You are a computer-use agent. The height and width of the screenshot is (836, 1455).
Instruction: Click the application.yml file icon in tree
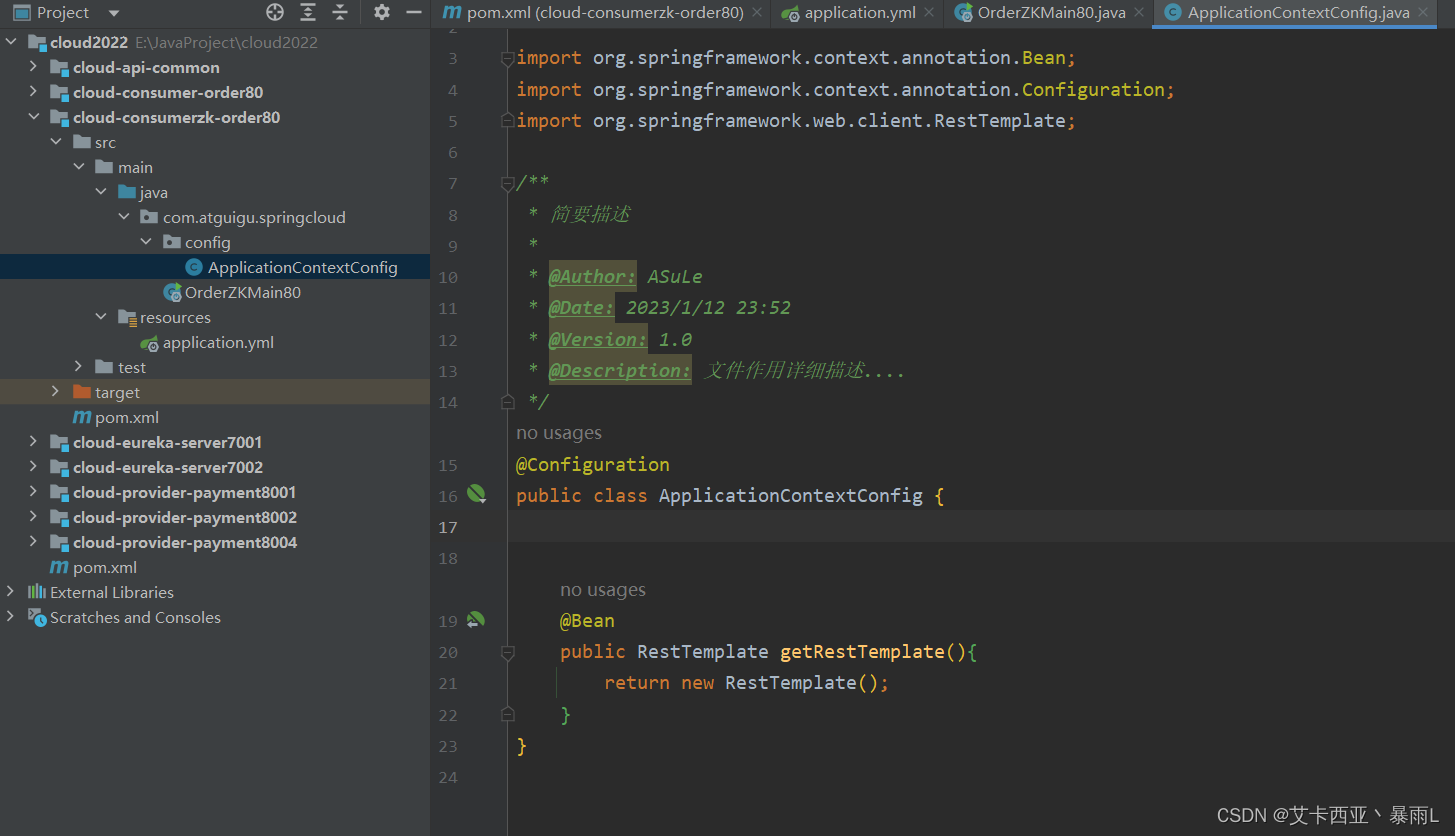tap(150, 342)
